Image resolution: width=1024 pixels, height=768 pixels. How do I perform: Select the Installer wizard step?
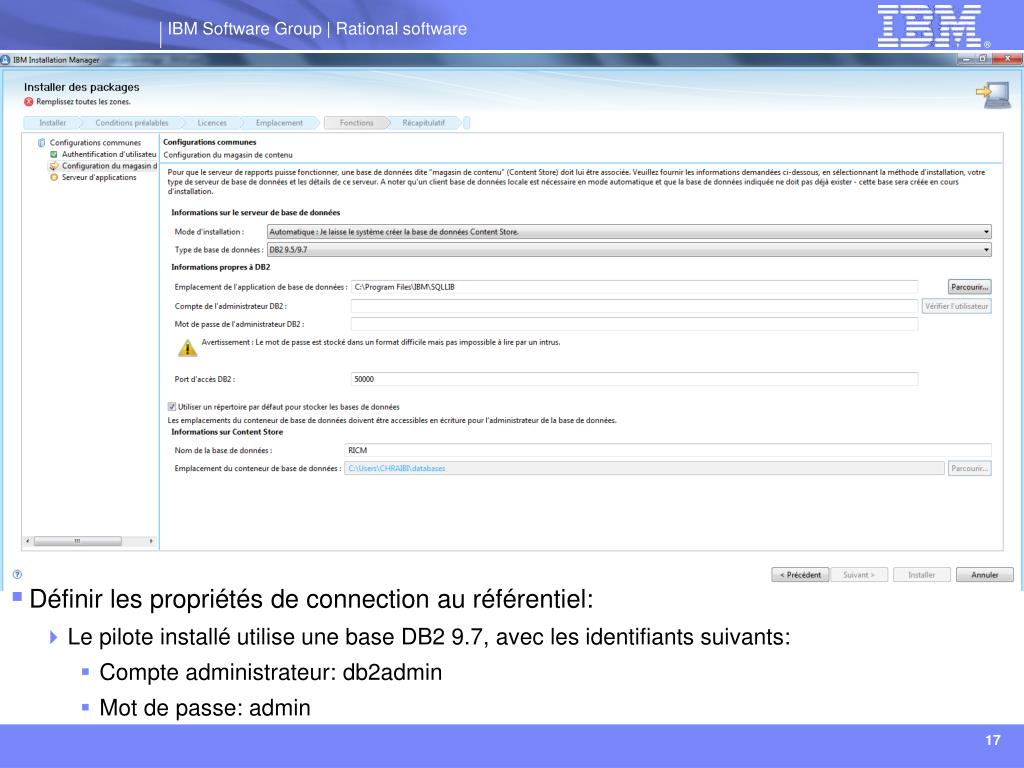[52, 123]
